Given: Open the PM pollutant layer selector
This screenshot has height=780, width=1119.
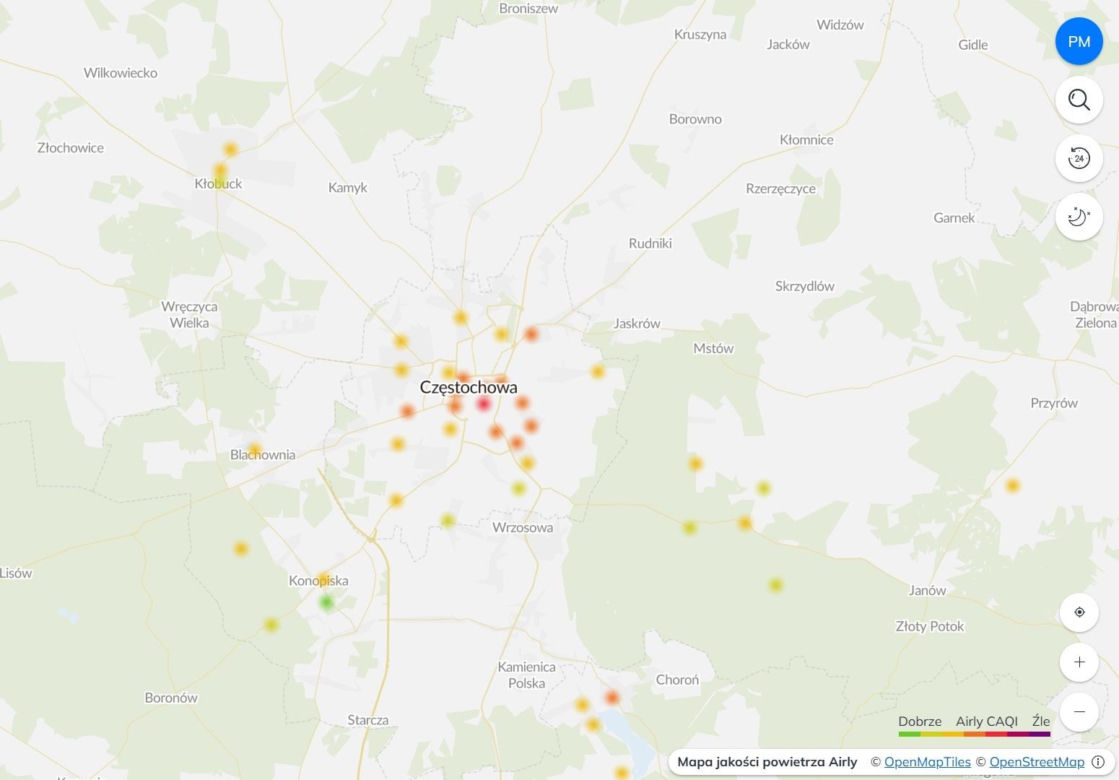Looking at the screenshot, I should 1078,41.
